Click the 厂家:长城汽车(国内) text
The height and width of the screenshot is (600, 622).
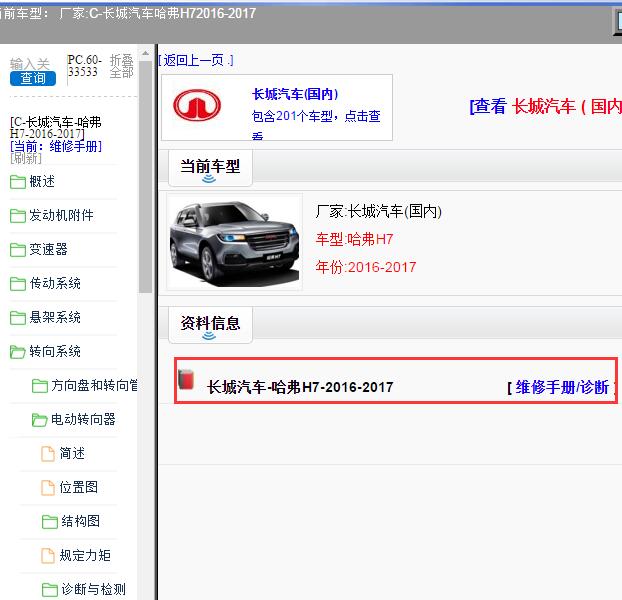tap(378, 211)
